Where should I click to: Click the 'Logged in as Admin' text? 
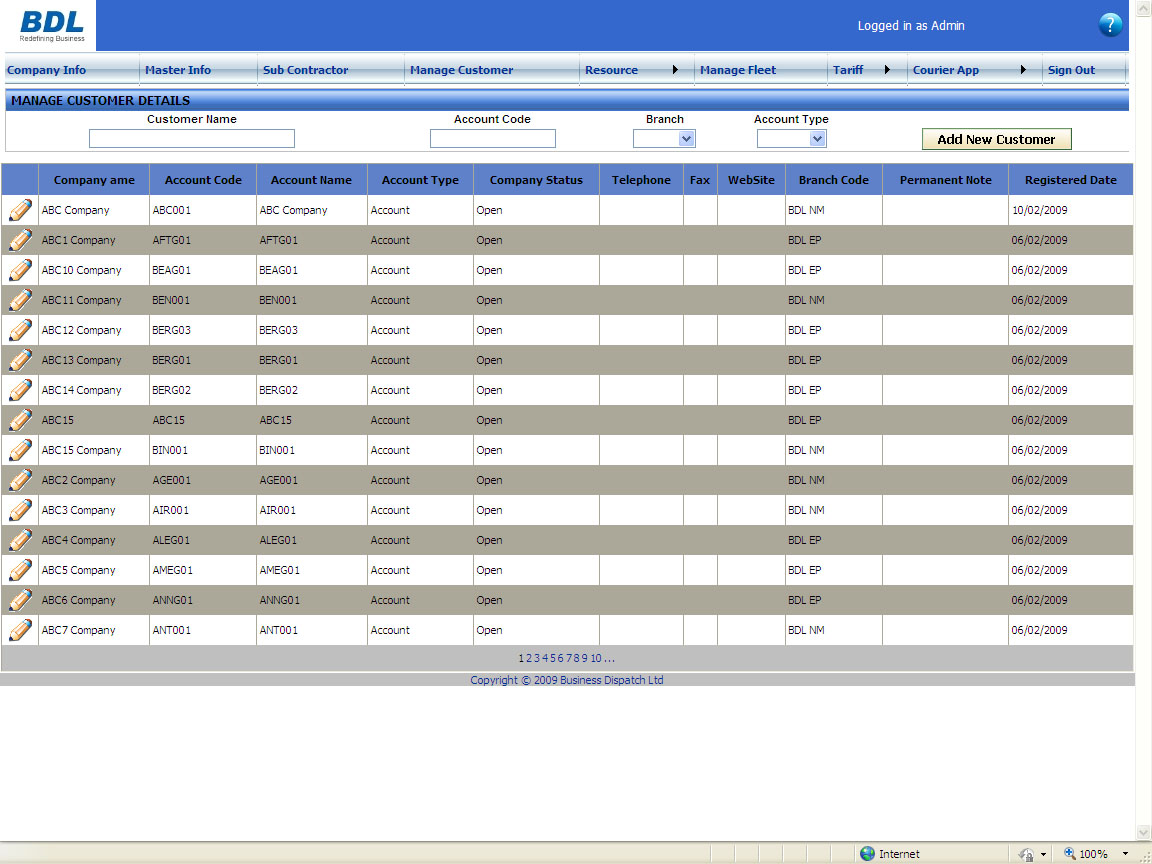click(x=911, y=26)
